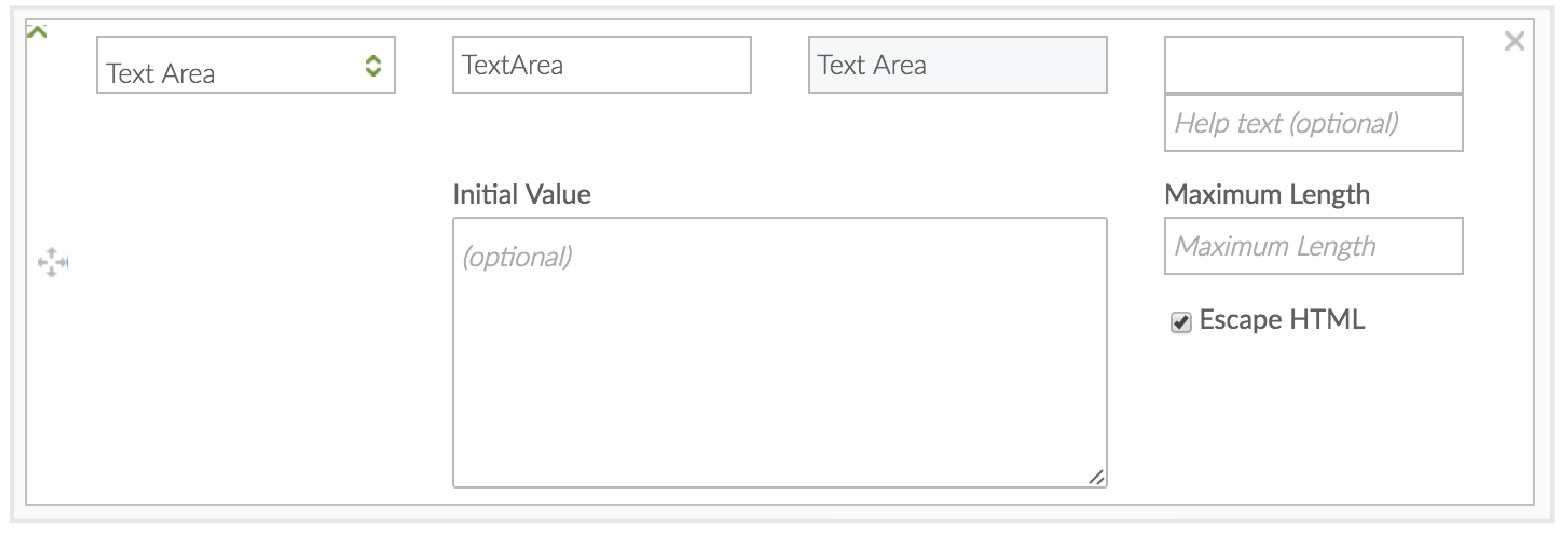Click the TextArea name input field
This screenshot has width=1562, height=536.
(x=601, y=65)
